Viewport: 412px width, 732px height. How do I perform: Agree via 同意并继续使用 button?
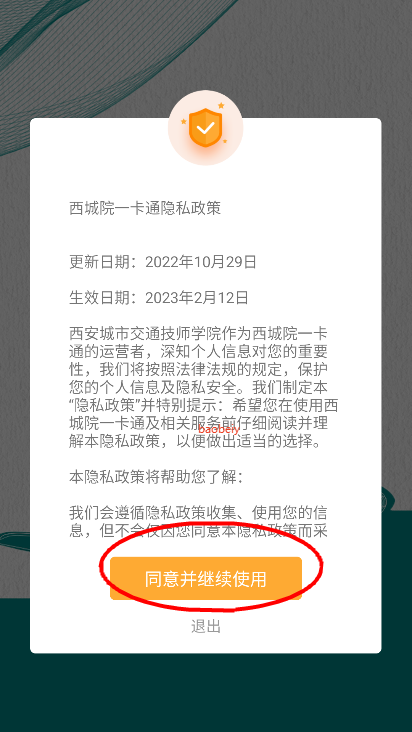point(206,578)
